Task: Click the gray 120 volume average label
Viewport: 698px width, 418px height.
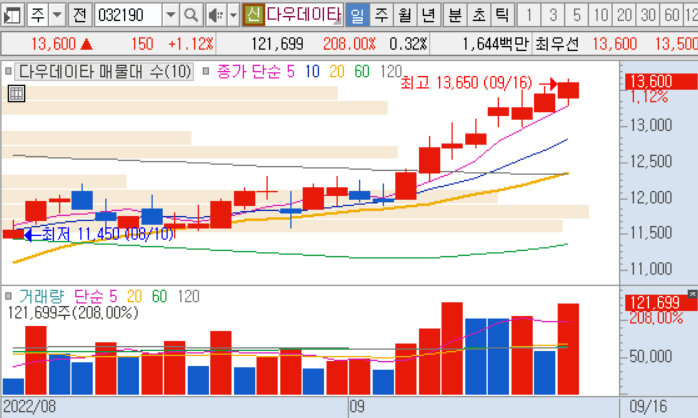Action: click(188, 296)
